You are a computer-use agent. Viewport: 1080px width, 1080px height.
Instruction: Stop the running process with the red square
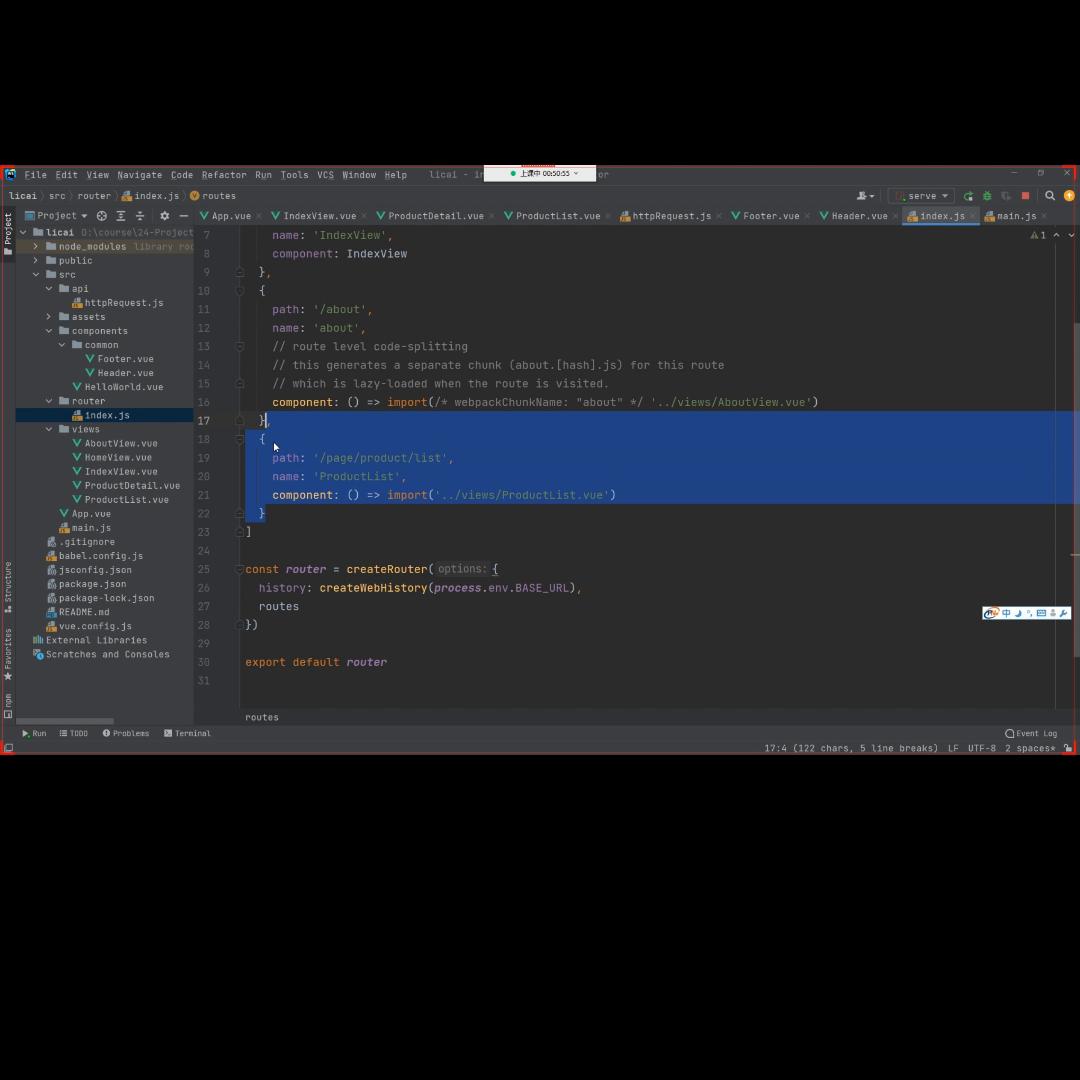pos(1025,196)
